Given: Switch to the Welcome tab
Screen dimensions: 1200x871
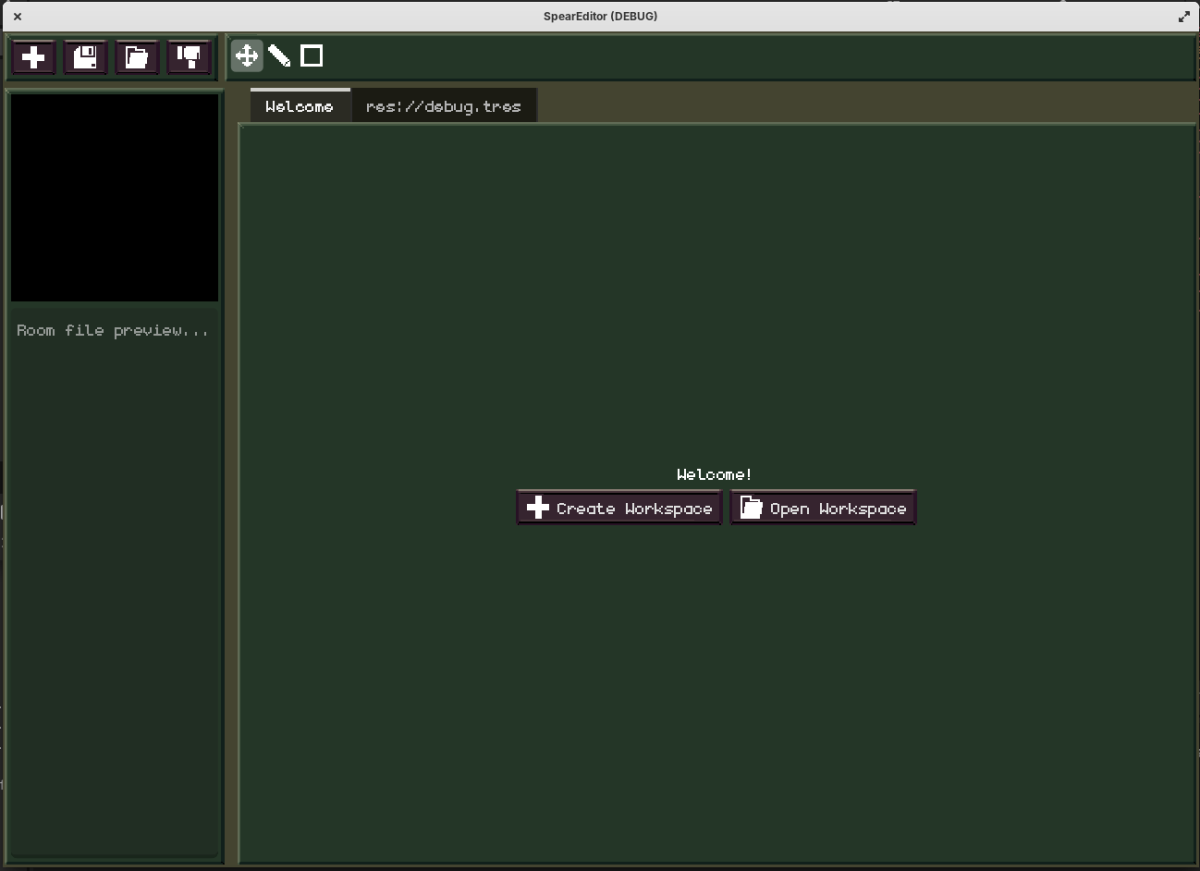Looking at the screenshot, I should click(x=300, y=106).
